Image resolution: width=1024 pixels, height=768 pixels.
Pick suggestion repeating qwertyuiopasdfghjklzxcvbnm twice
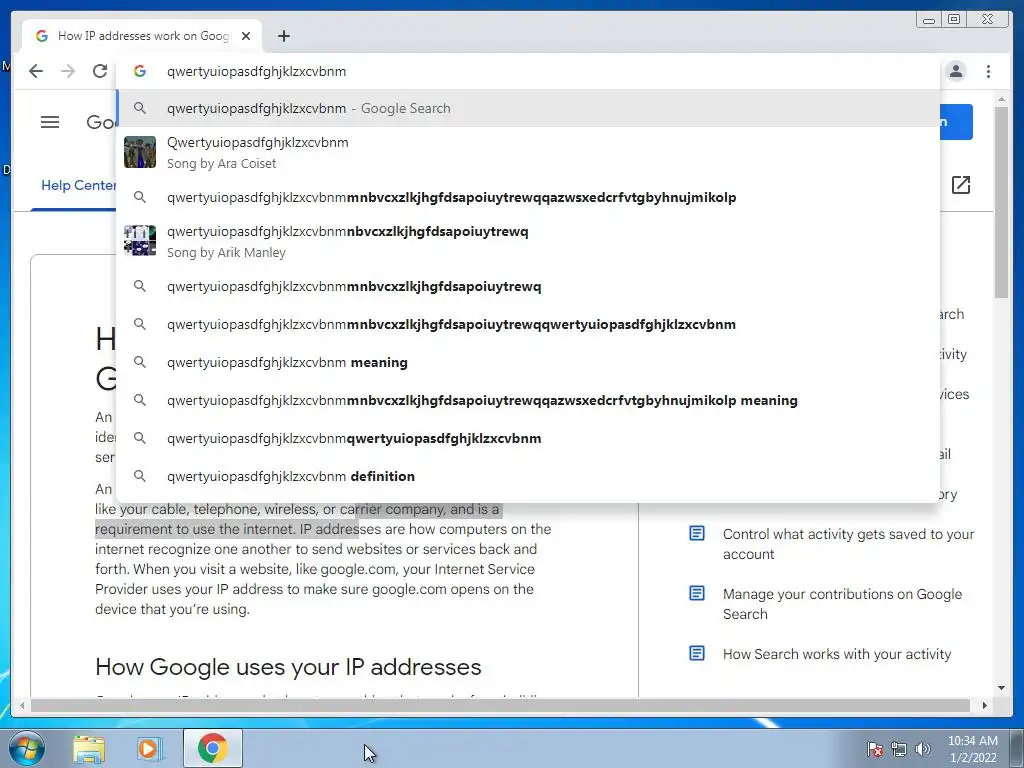(x=528, y=438)
